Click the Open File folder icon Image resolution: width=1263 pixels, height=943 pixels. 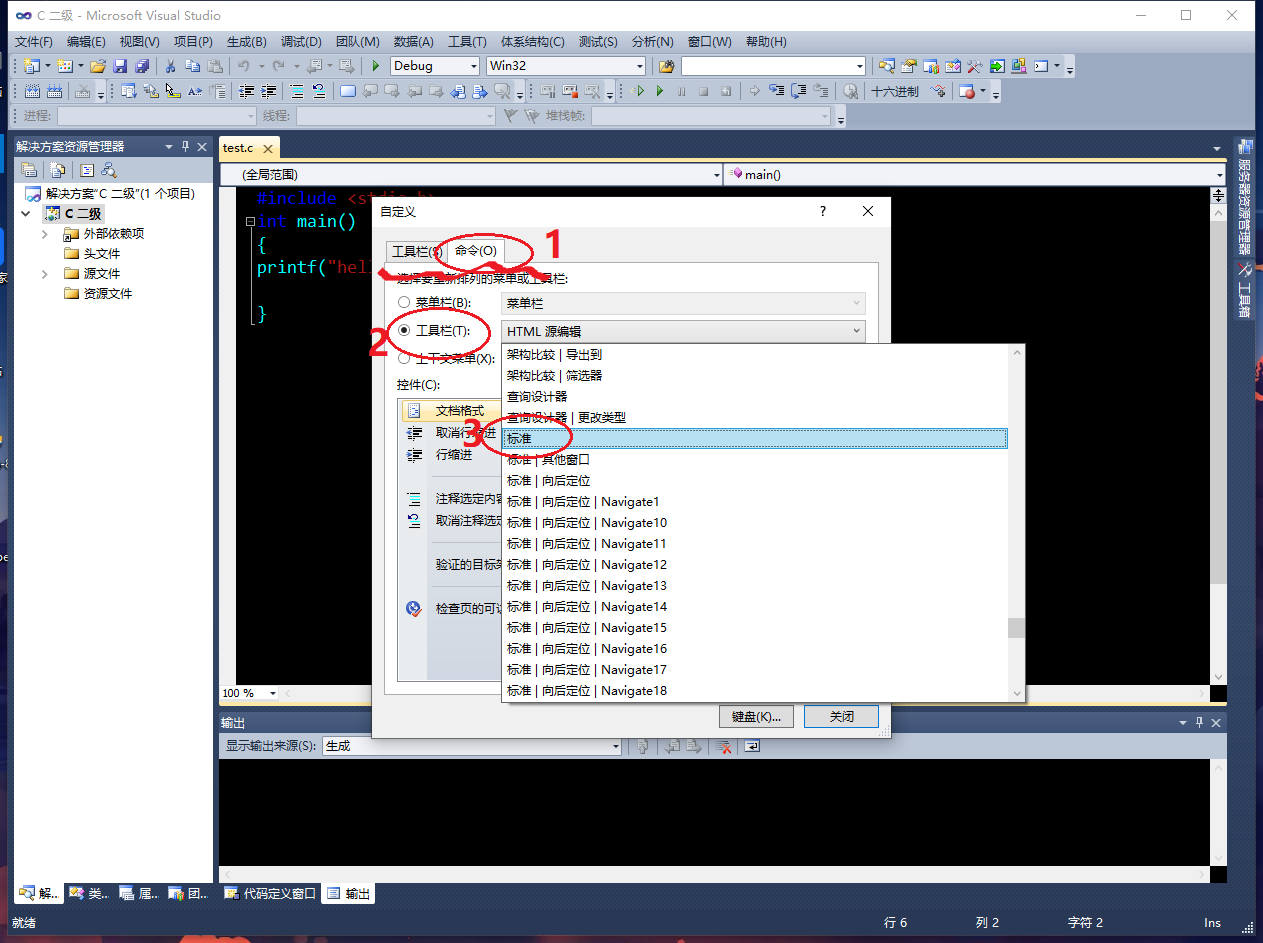pos(98,66)
